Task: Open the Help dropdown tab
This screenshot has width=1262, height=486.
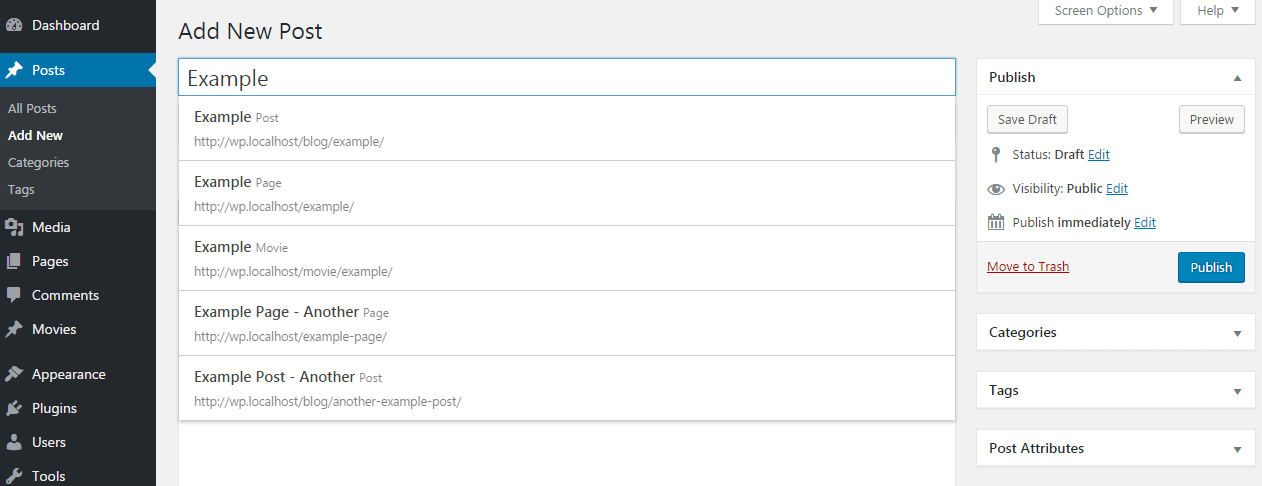Action: pos(1217,11)
